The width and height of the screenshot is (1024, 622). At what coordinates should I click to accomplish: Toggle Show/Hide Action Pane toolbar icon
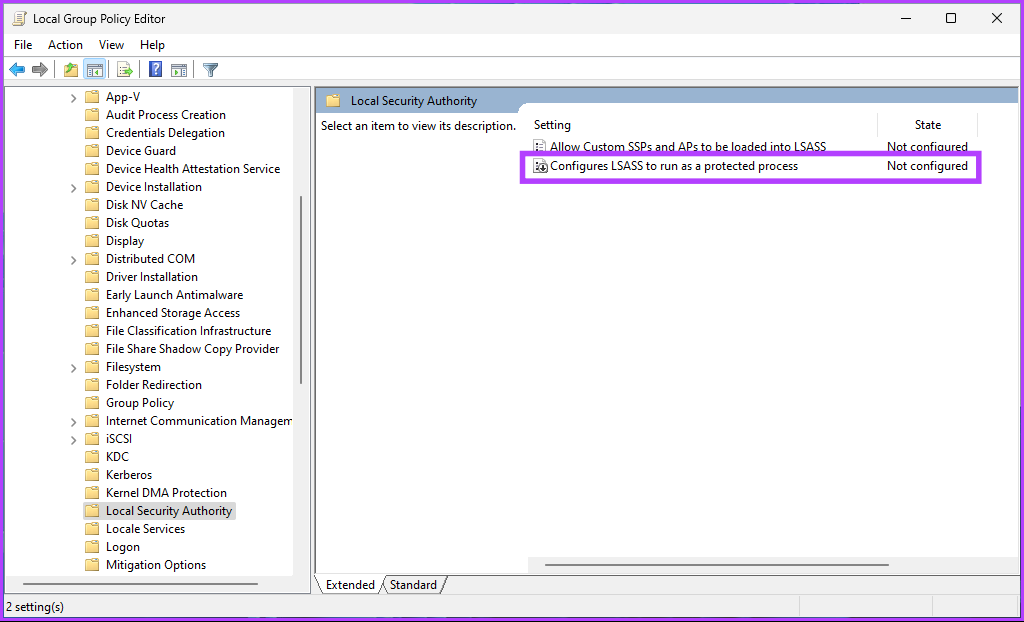click(x=178, y=69)
